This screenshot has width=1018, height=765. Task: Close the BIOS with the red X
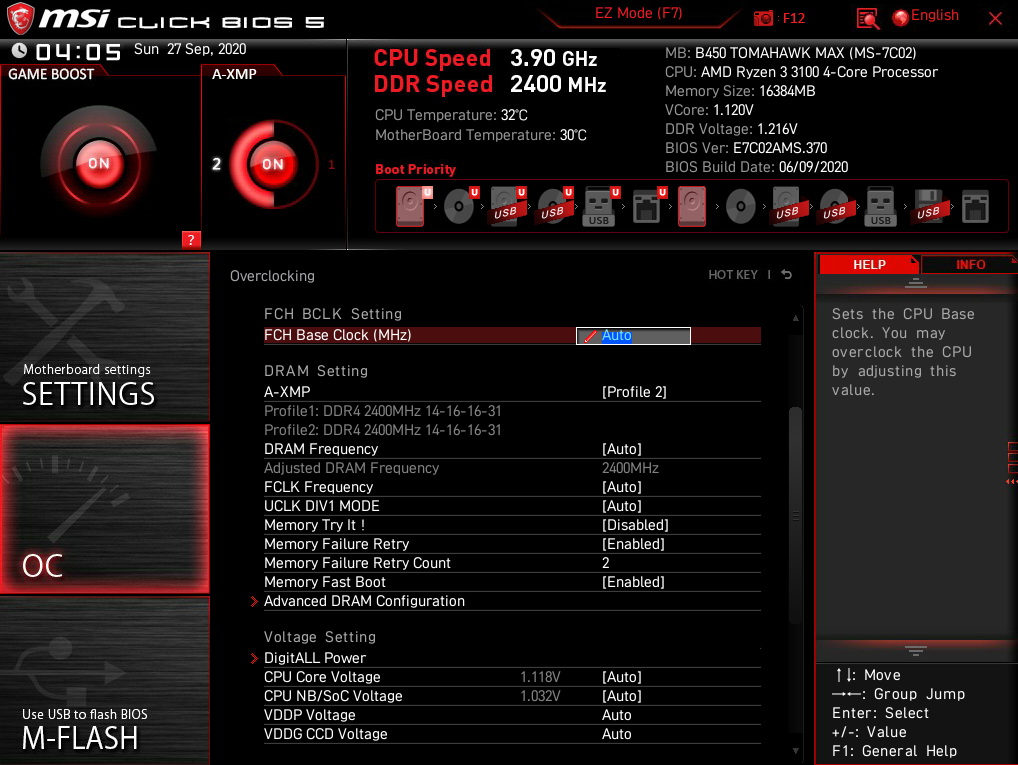pyautogui.click(x=995, y=18)
